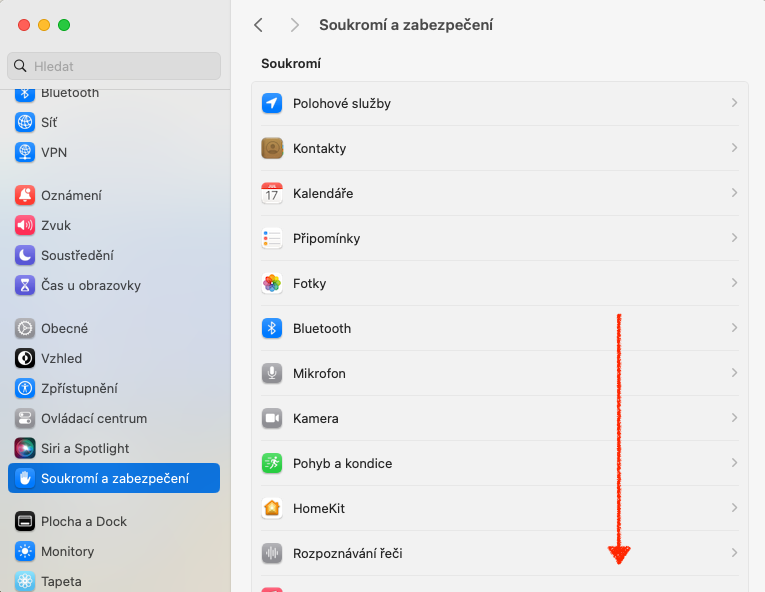Click the Kontakty book icon

click(272, 148)
